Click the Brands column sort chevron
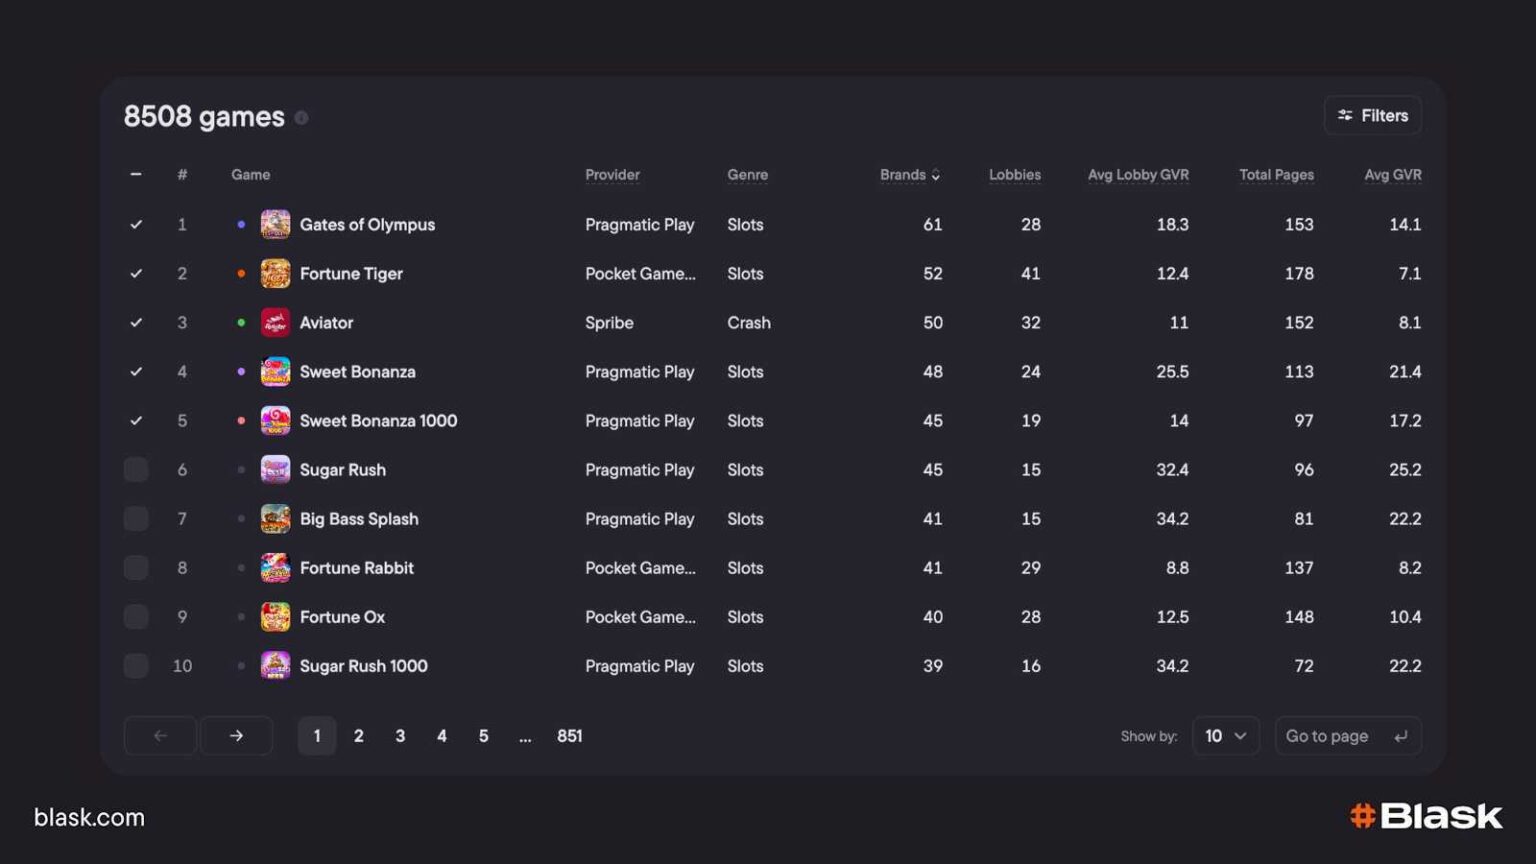The image size is (1536, 864). pyautogui.click(x=937, y=175)
